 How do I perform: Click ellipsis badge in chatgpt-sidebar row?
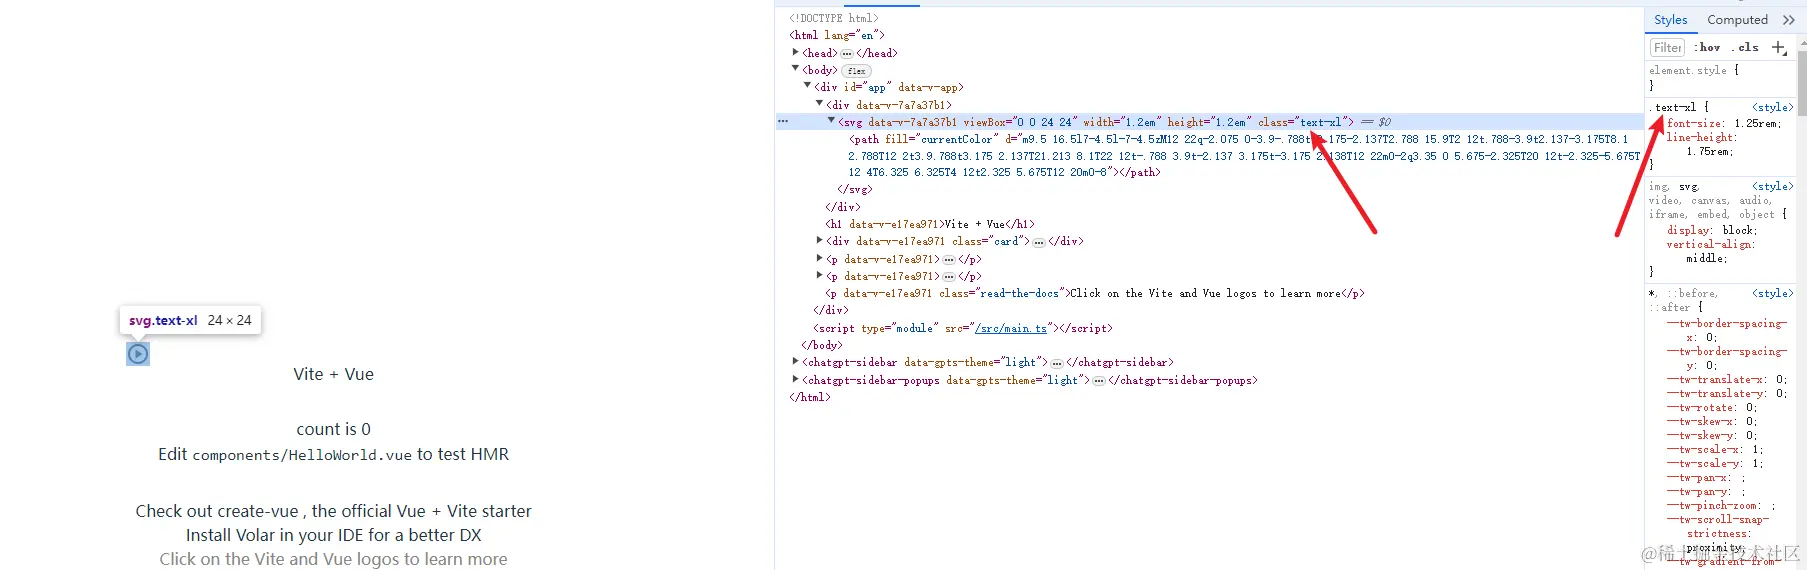click(1057, 363)
